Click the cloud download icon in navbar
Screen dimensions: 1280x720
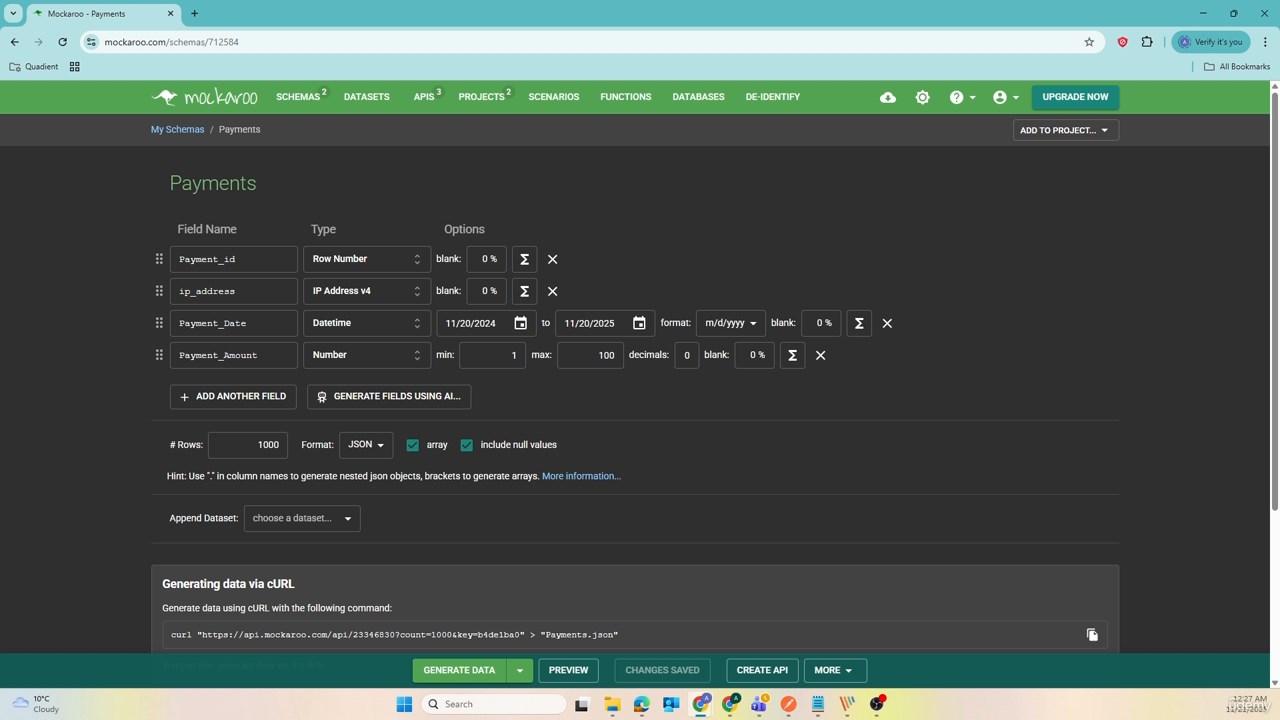coord(887,97)
